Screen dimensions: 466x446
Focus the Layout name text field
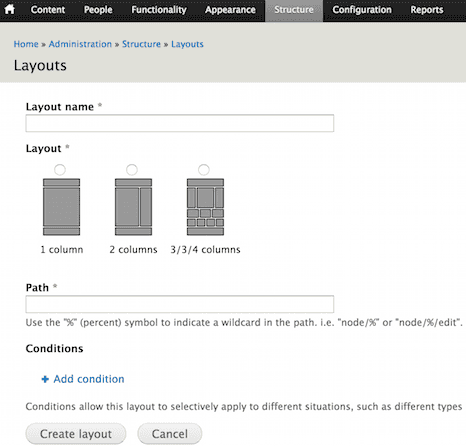pos(180,123)
